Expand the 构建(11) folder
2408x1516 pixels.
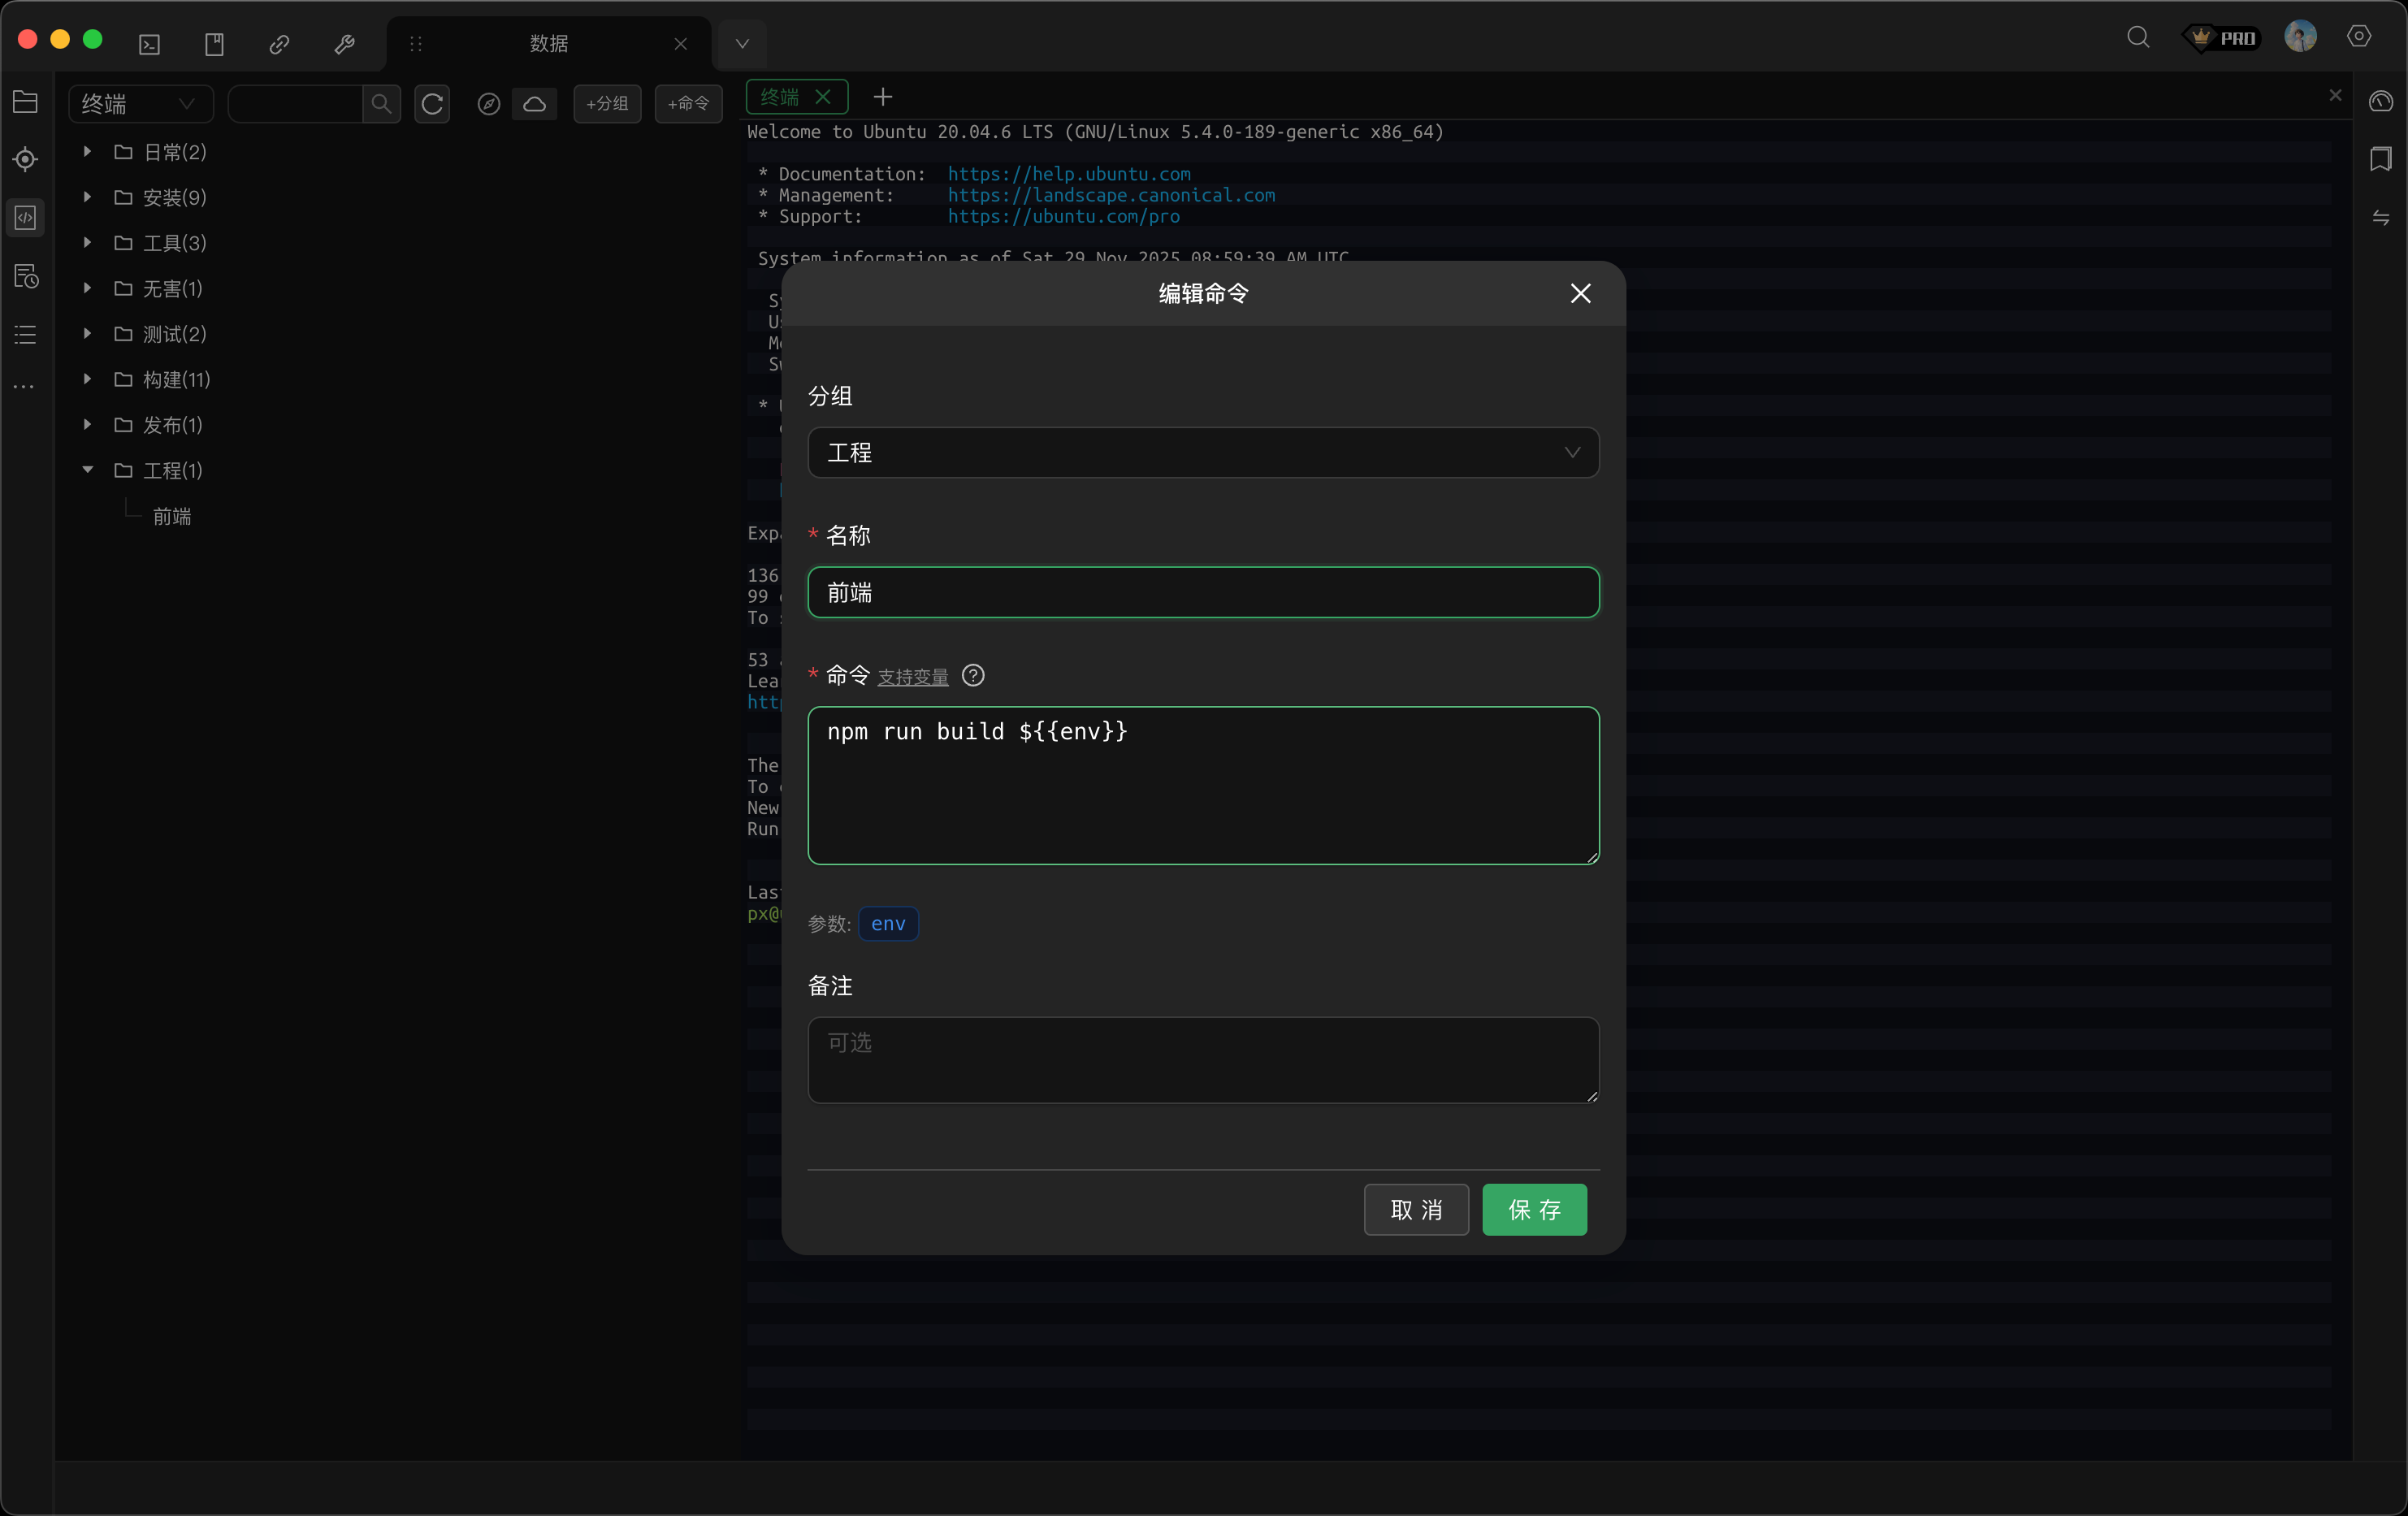pos(88,379)
